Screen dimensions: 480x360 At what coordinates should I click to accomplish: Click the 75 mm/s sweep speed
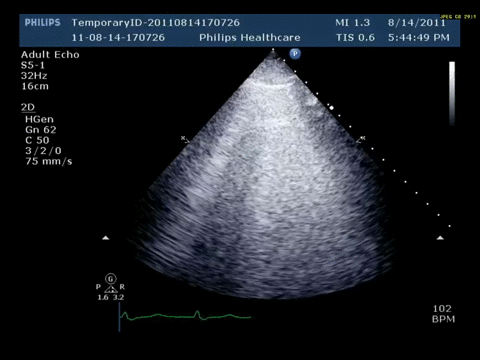pyautogui.click(x=49, y=161)
